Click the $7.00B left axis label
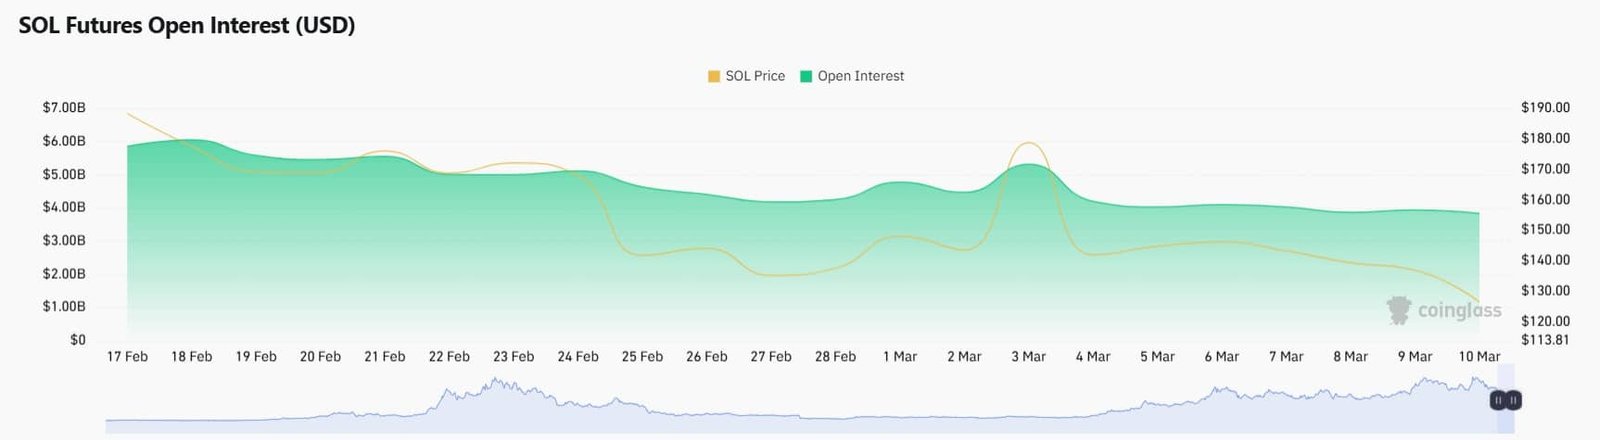 64,108
